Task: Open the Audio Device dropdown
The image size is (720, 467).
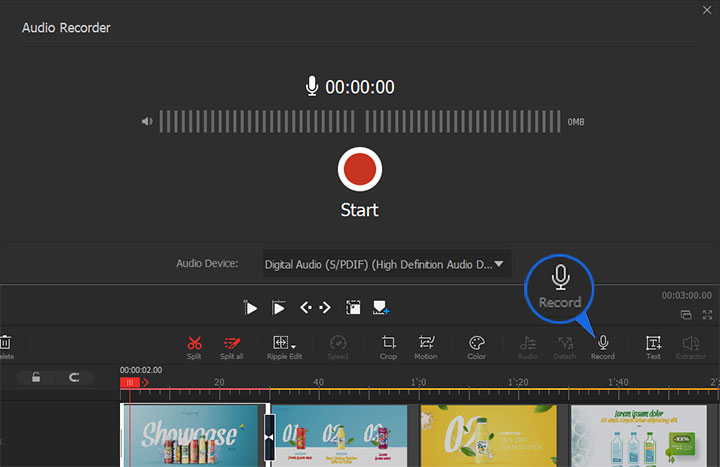Action: (x=386, y=265)
